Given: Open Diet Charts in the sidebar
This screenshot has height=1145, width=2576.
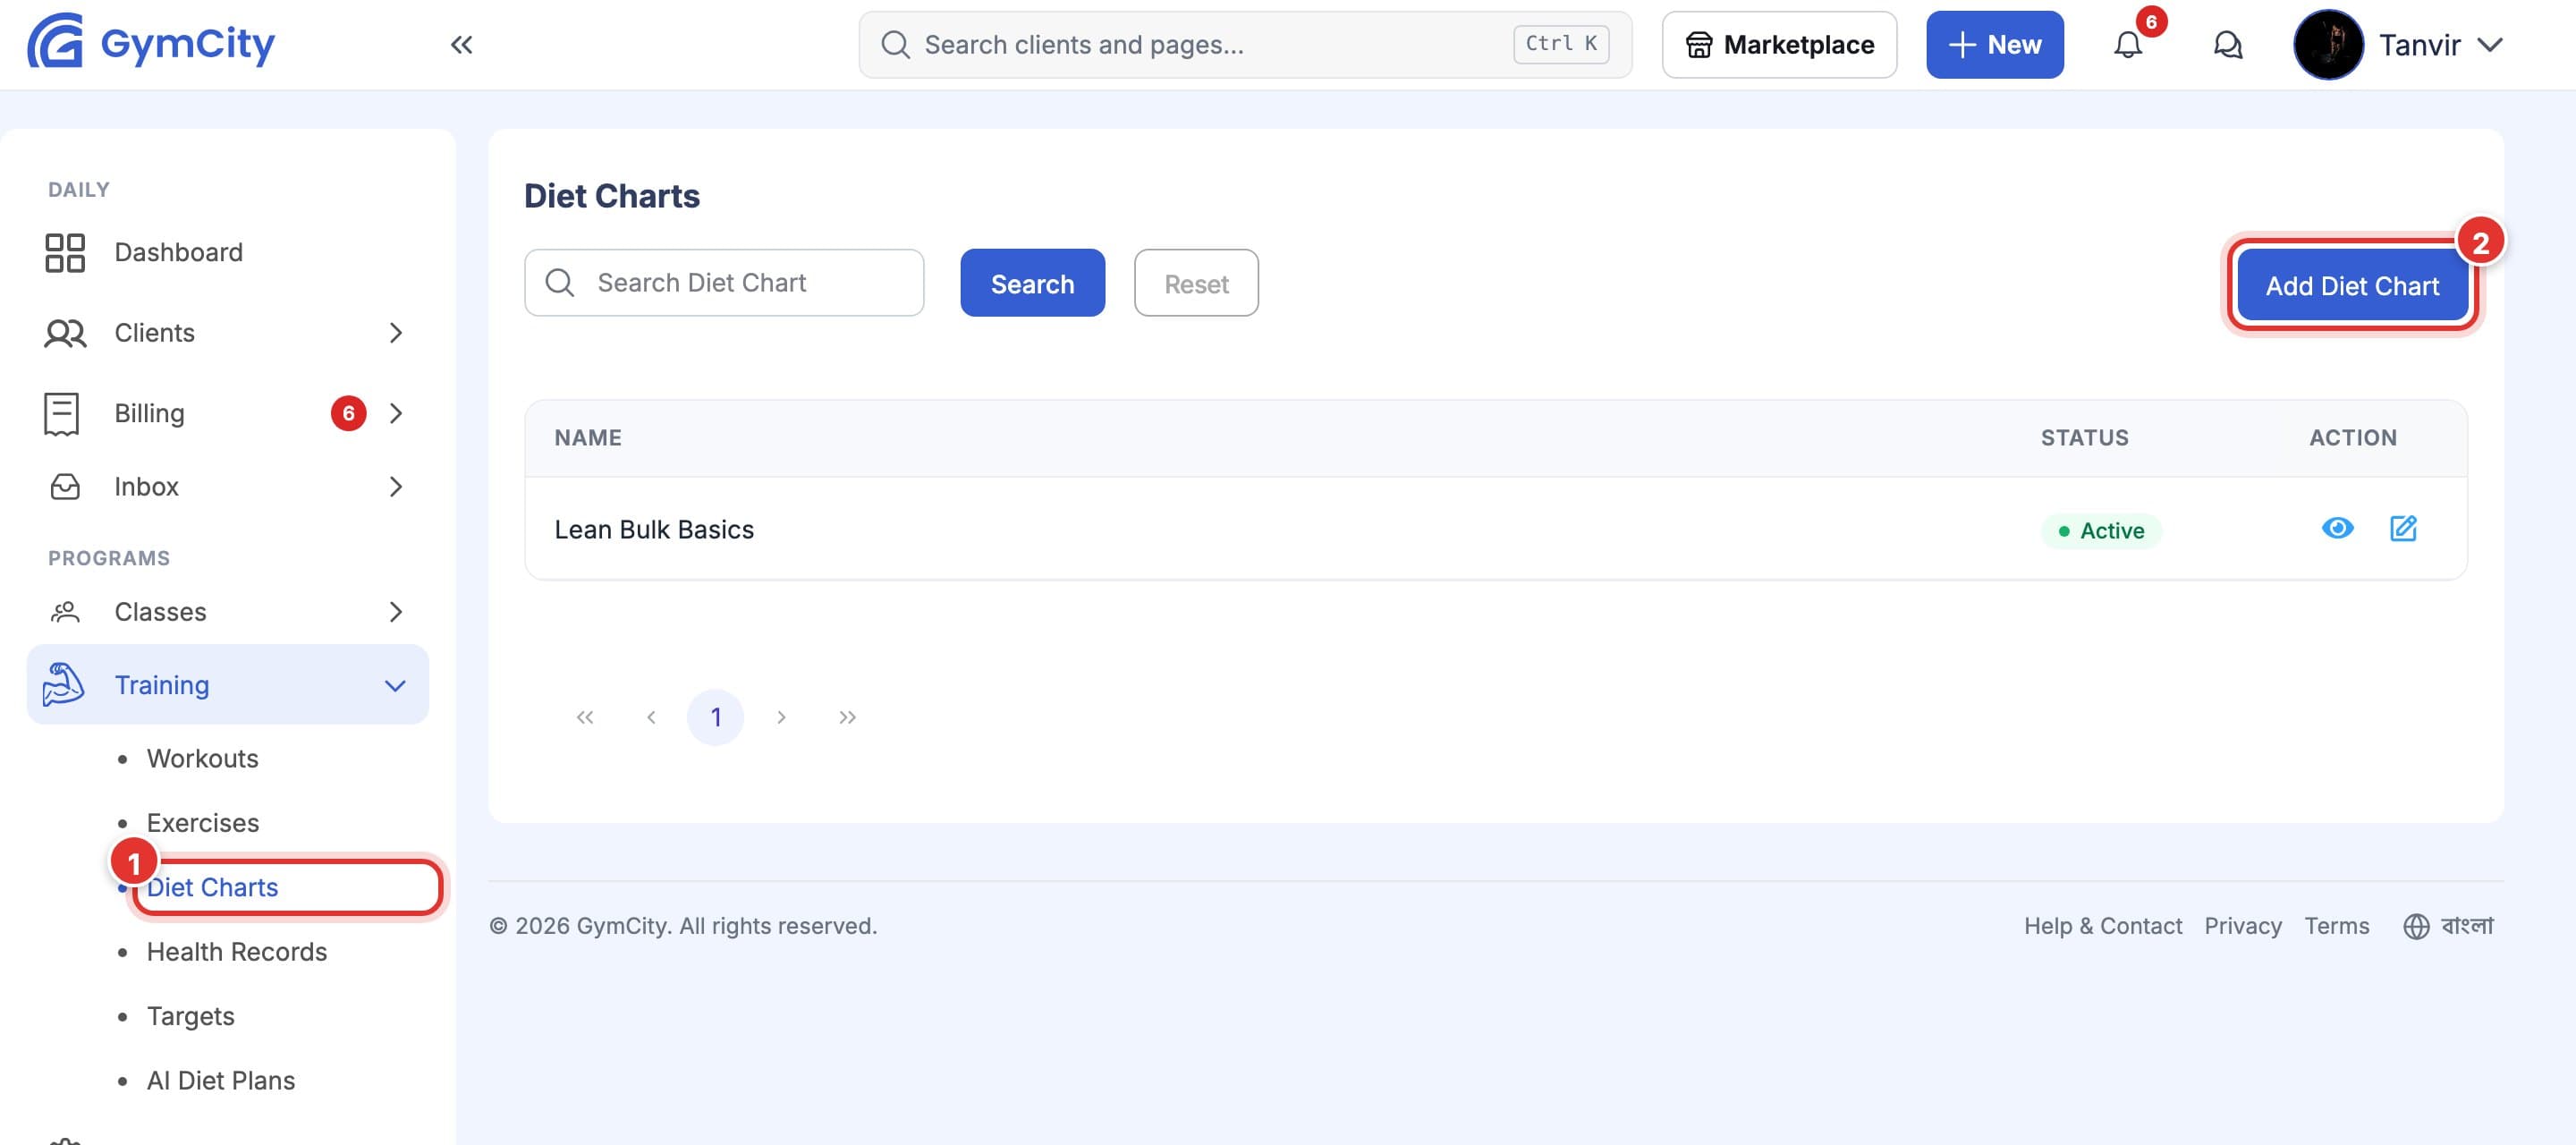Looking at the screenshot, I should tap(212, 888).
